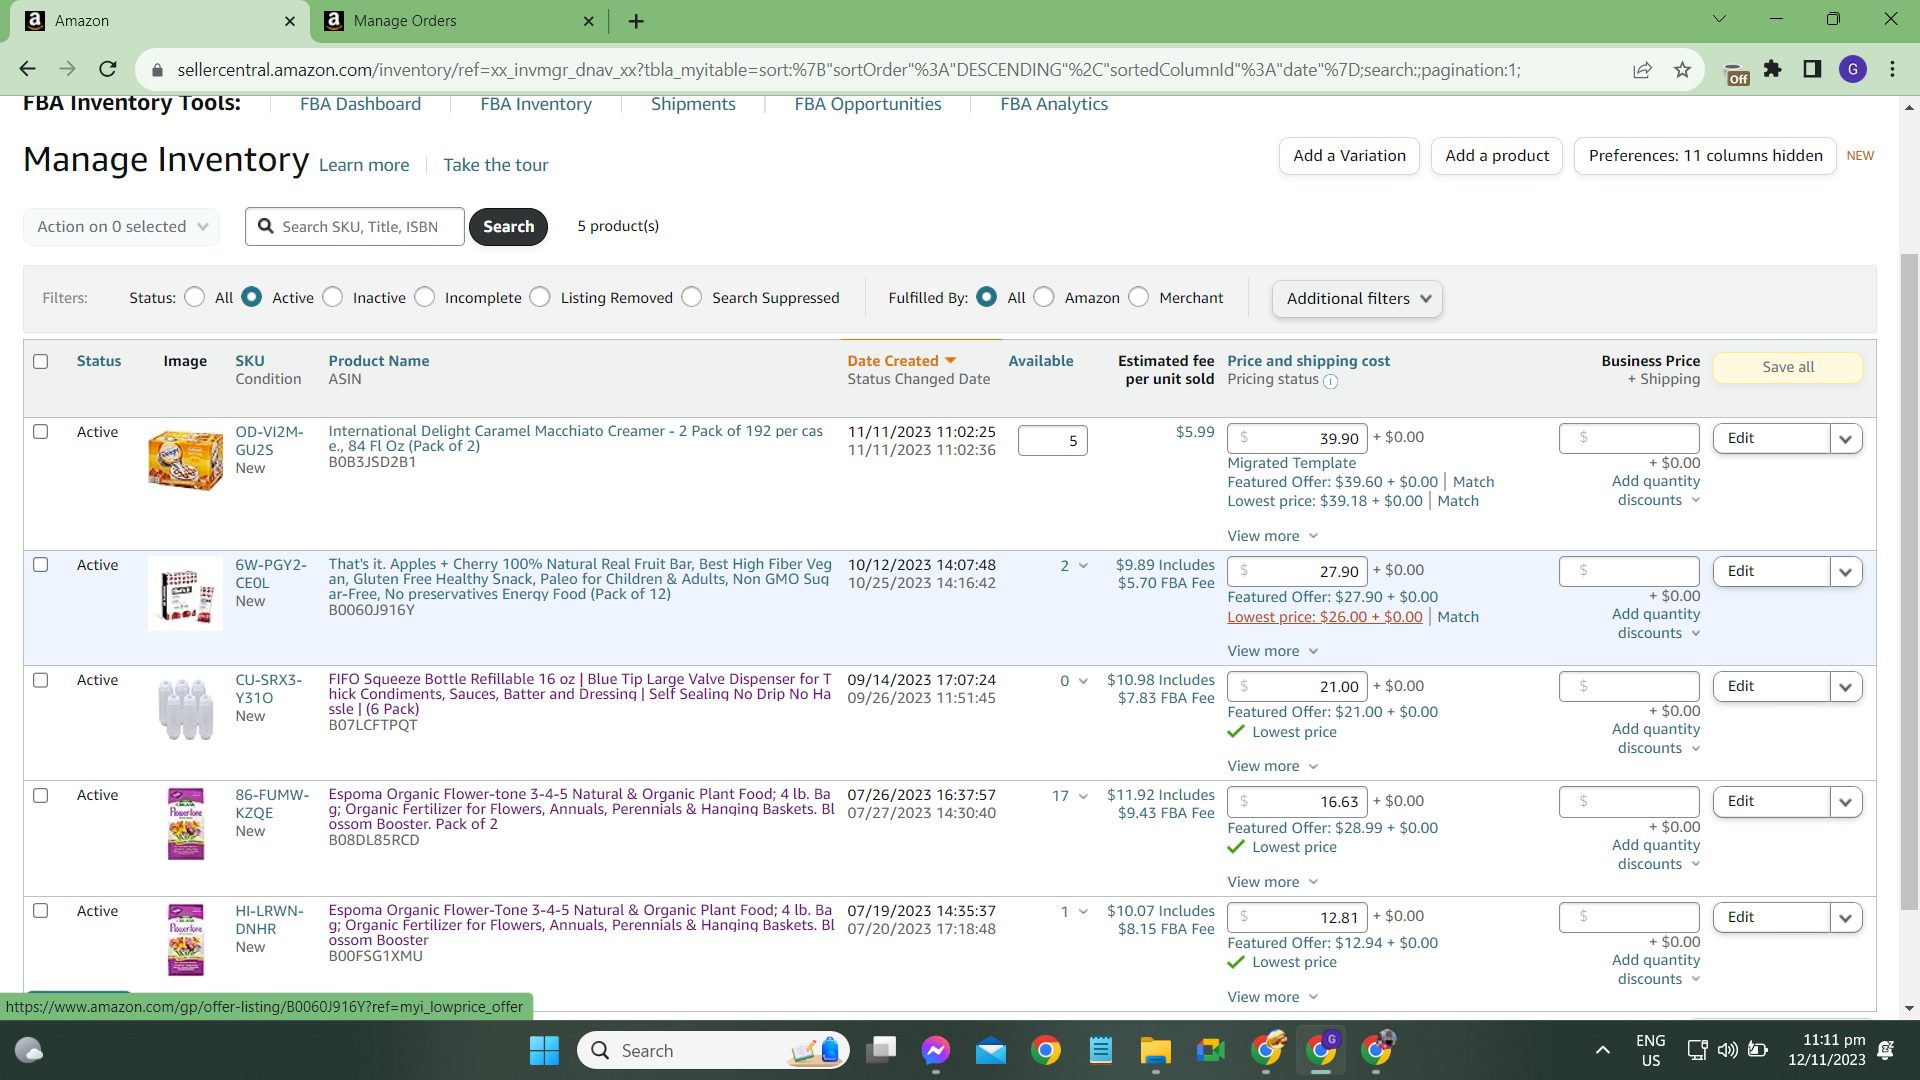Open FBA Analytics tab
The image size is (1920, 1080).
point(1054,104)
